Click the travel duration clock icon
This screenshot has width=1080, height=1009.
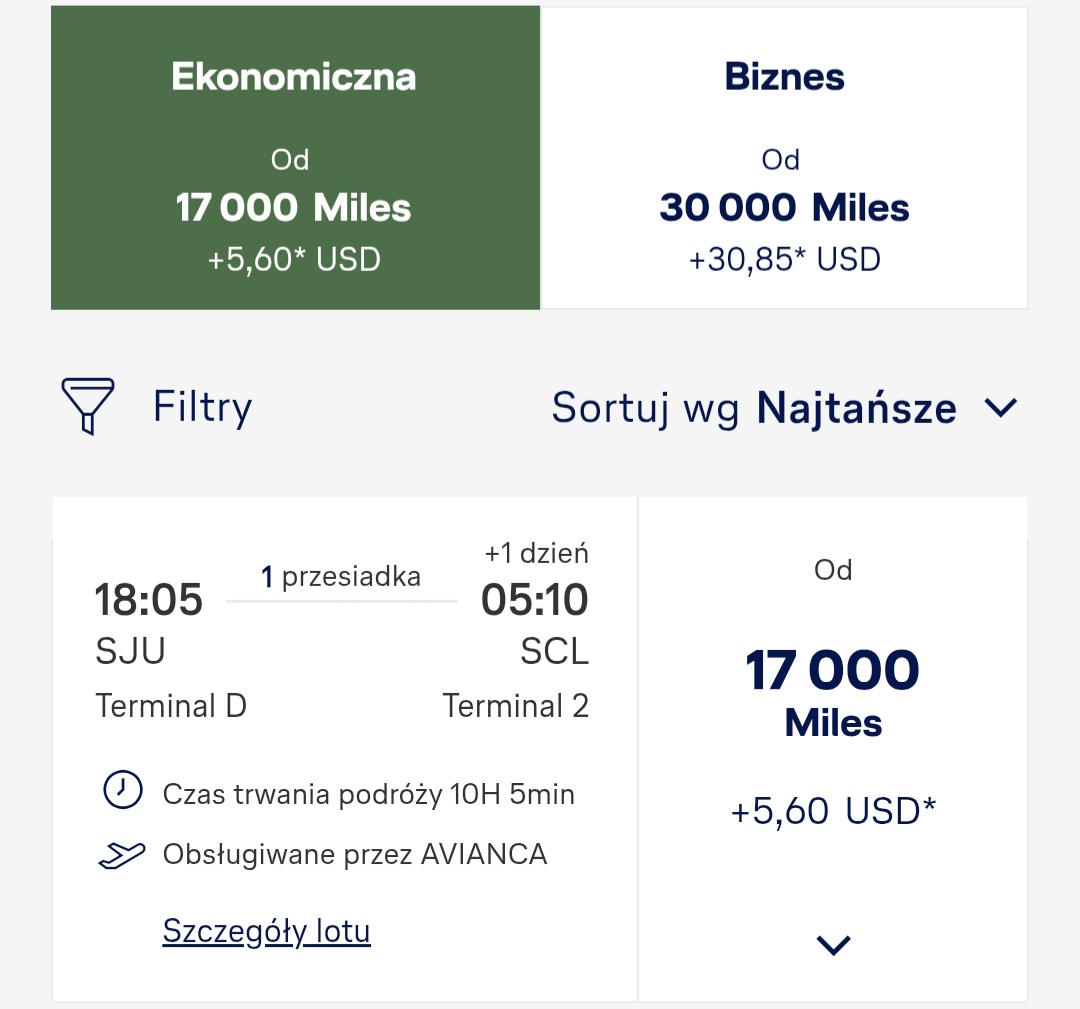pos(123,789)
